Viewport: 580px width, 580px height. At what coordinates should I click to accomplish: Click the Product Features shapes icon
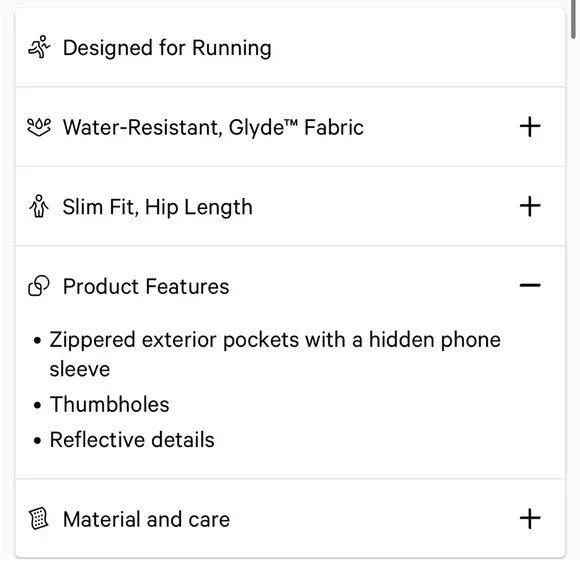pos(39,286)
